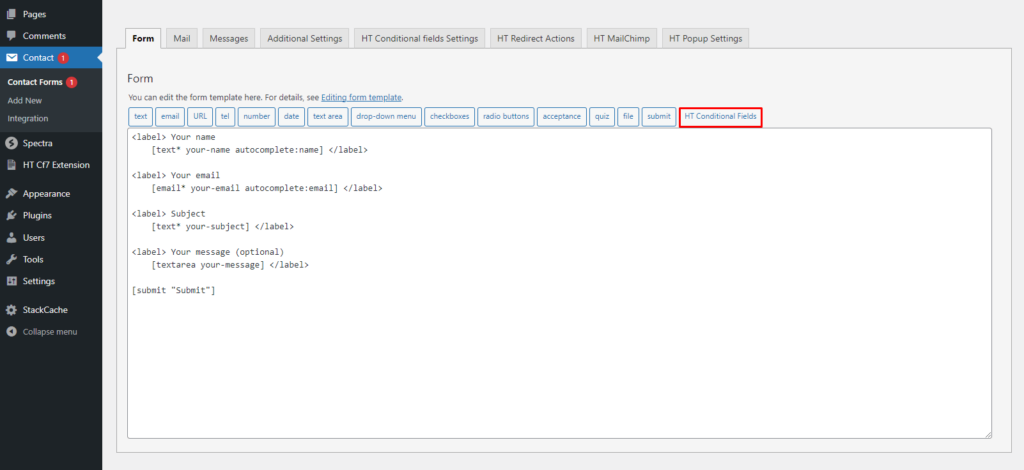Image resolution: width=1024 pixels, height=470 pixels.
Task: Insert an acceptance checkbox tag
Action: [561, 116]
